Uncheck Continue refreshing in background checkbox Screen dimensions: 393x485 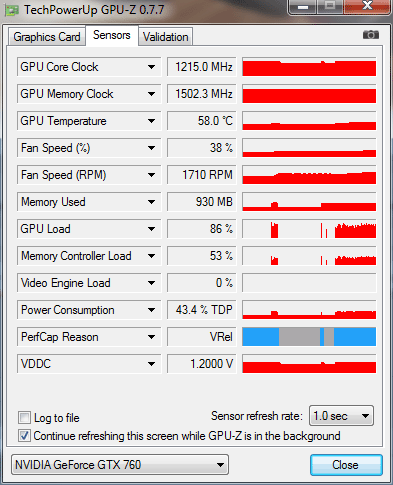click(24, 436)
